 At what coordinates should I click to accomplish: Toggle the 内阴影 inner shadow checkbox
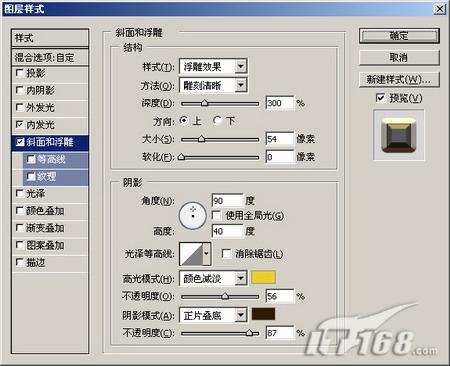tap(19, 90)
